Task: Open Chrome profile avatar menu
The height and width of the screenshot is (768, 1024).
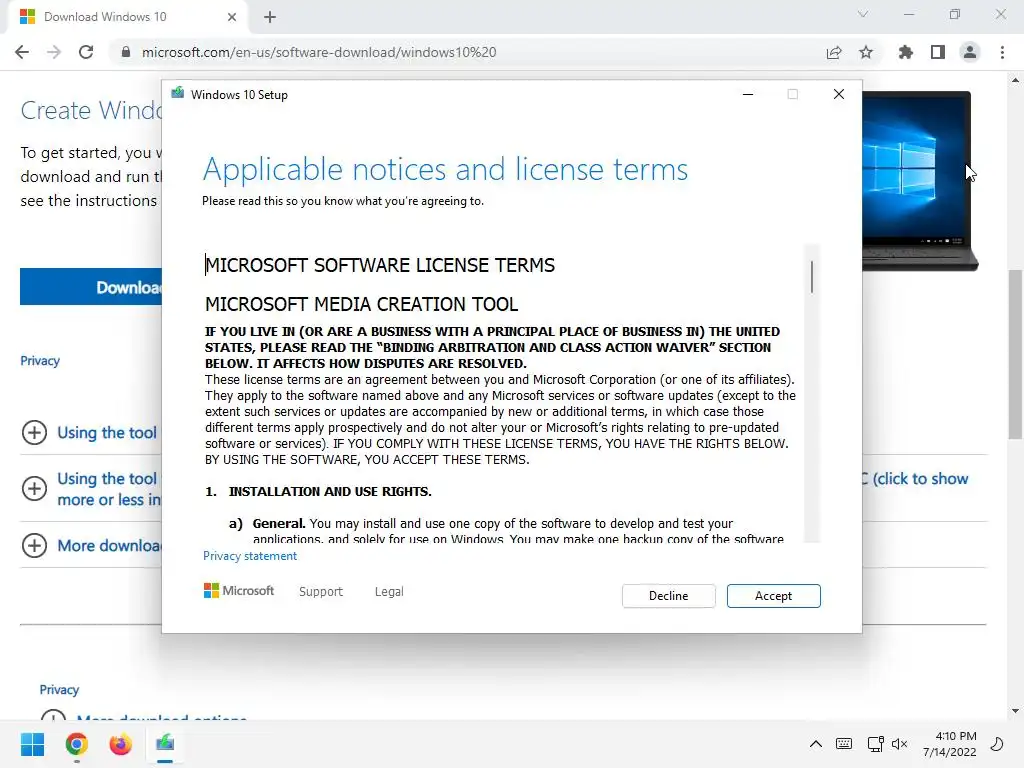Action: (970, 52)
